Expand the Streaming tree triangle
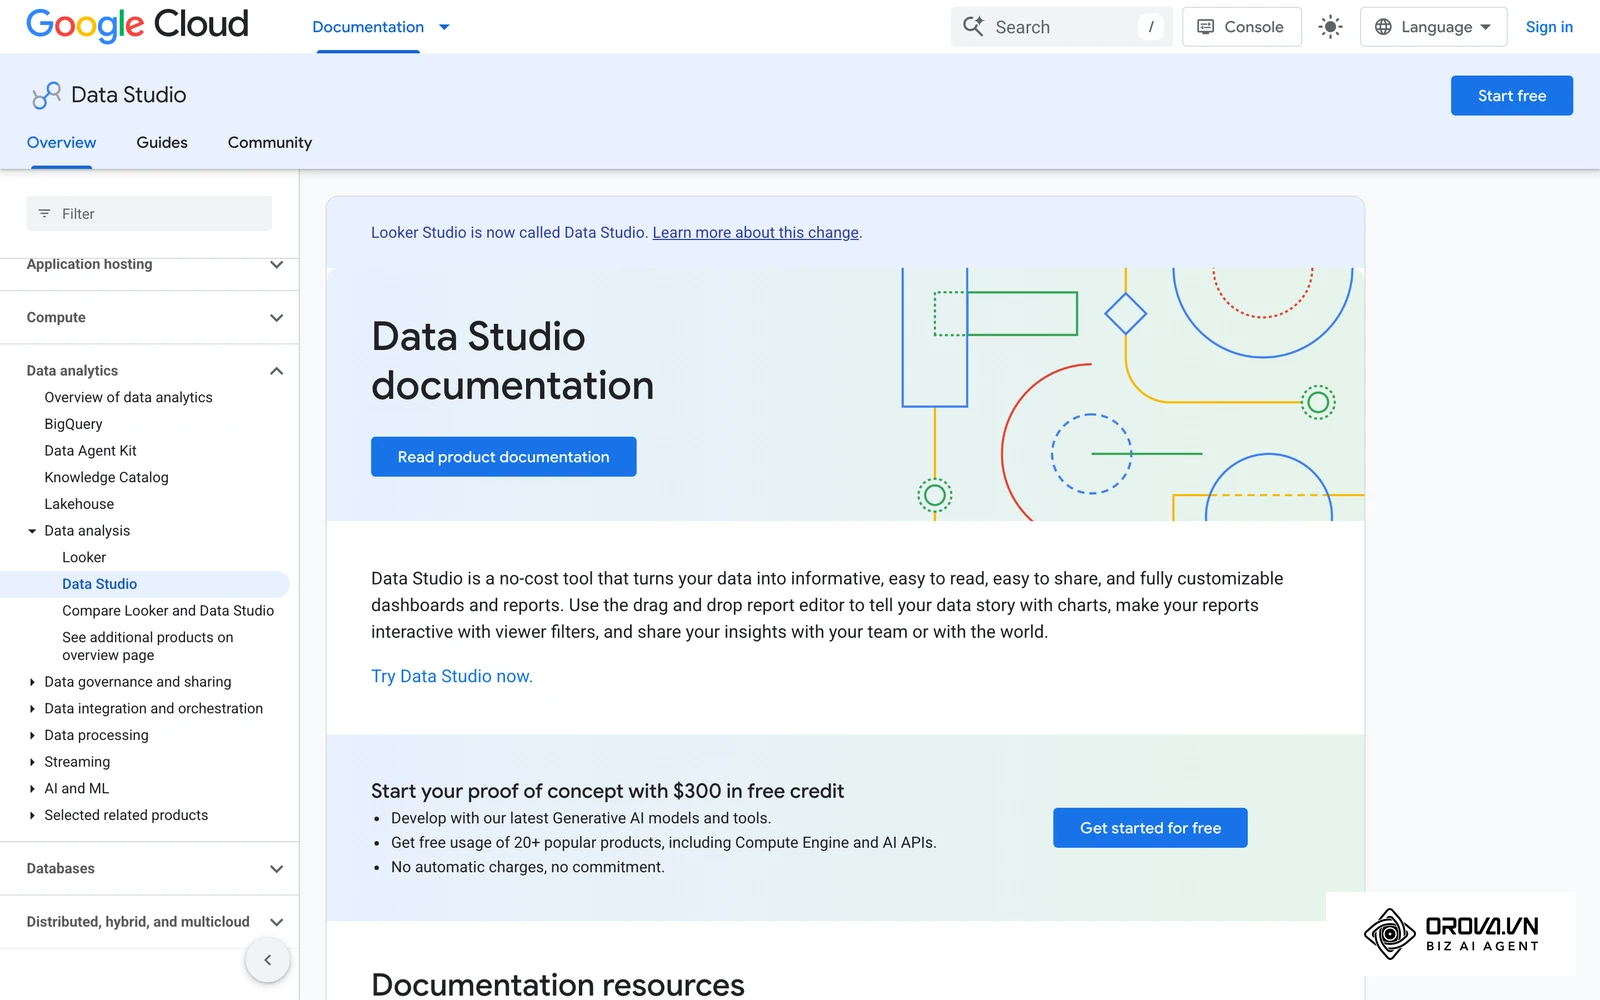 point(32,762)
